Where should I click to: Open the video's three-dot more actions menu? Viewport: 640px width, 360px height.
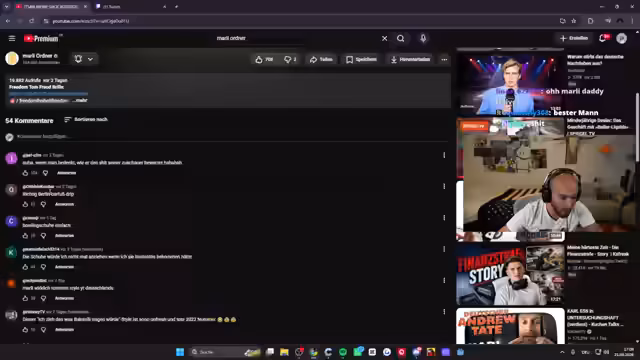pos(444,60)
